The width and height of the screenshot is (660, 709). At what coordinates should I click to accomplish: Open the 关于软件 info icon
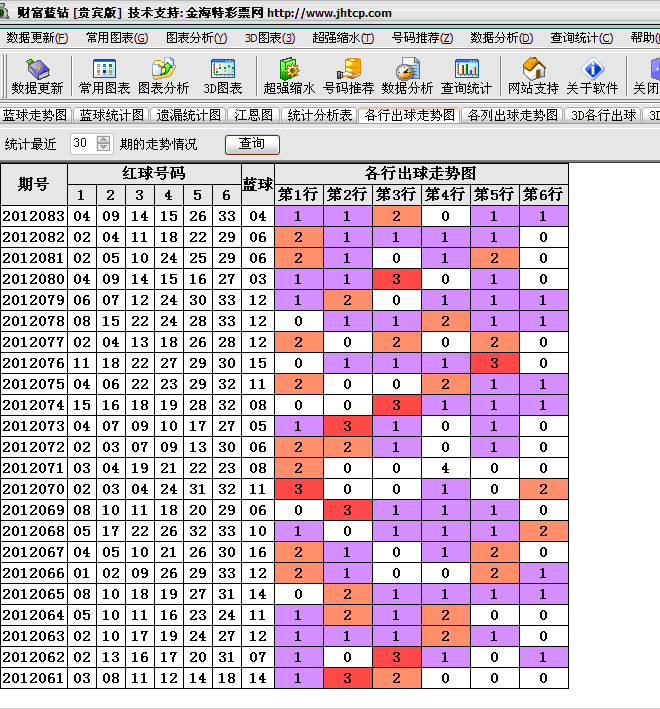[x=592, y=76]
